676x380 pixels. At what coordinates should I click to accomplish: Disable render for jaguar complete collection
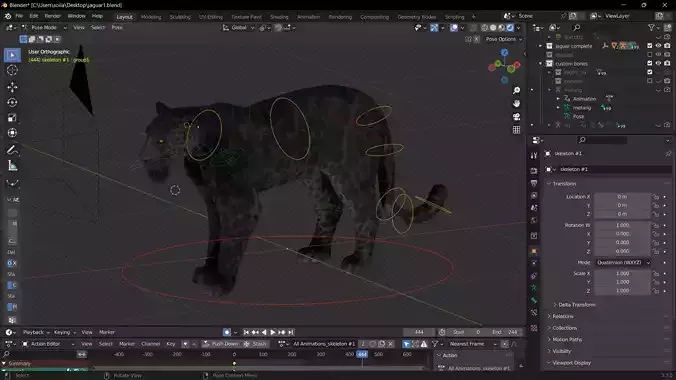pos(667,46)
